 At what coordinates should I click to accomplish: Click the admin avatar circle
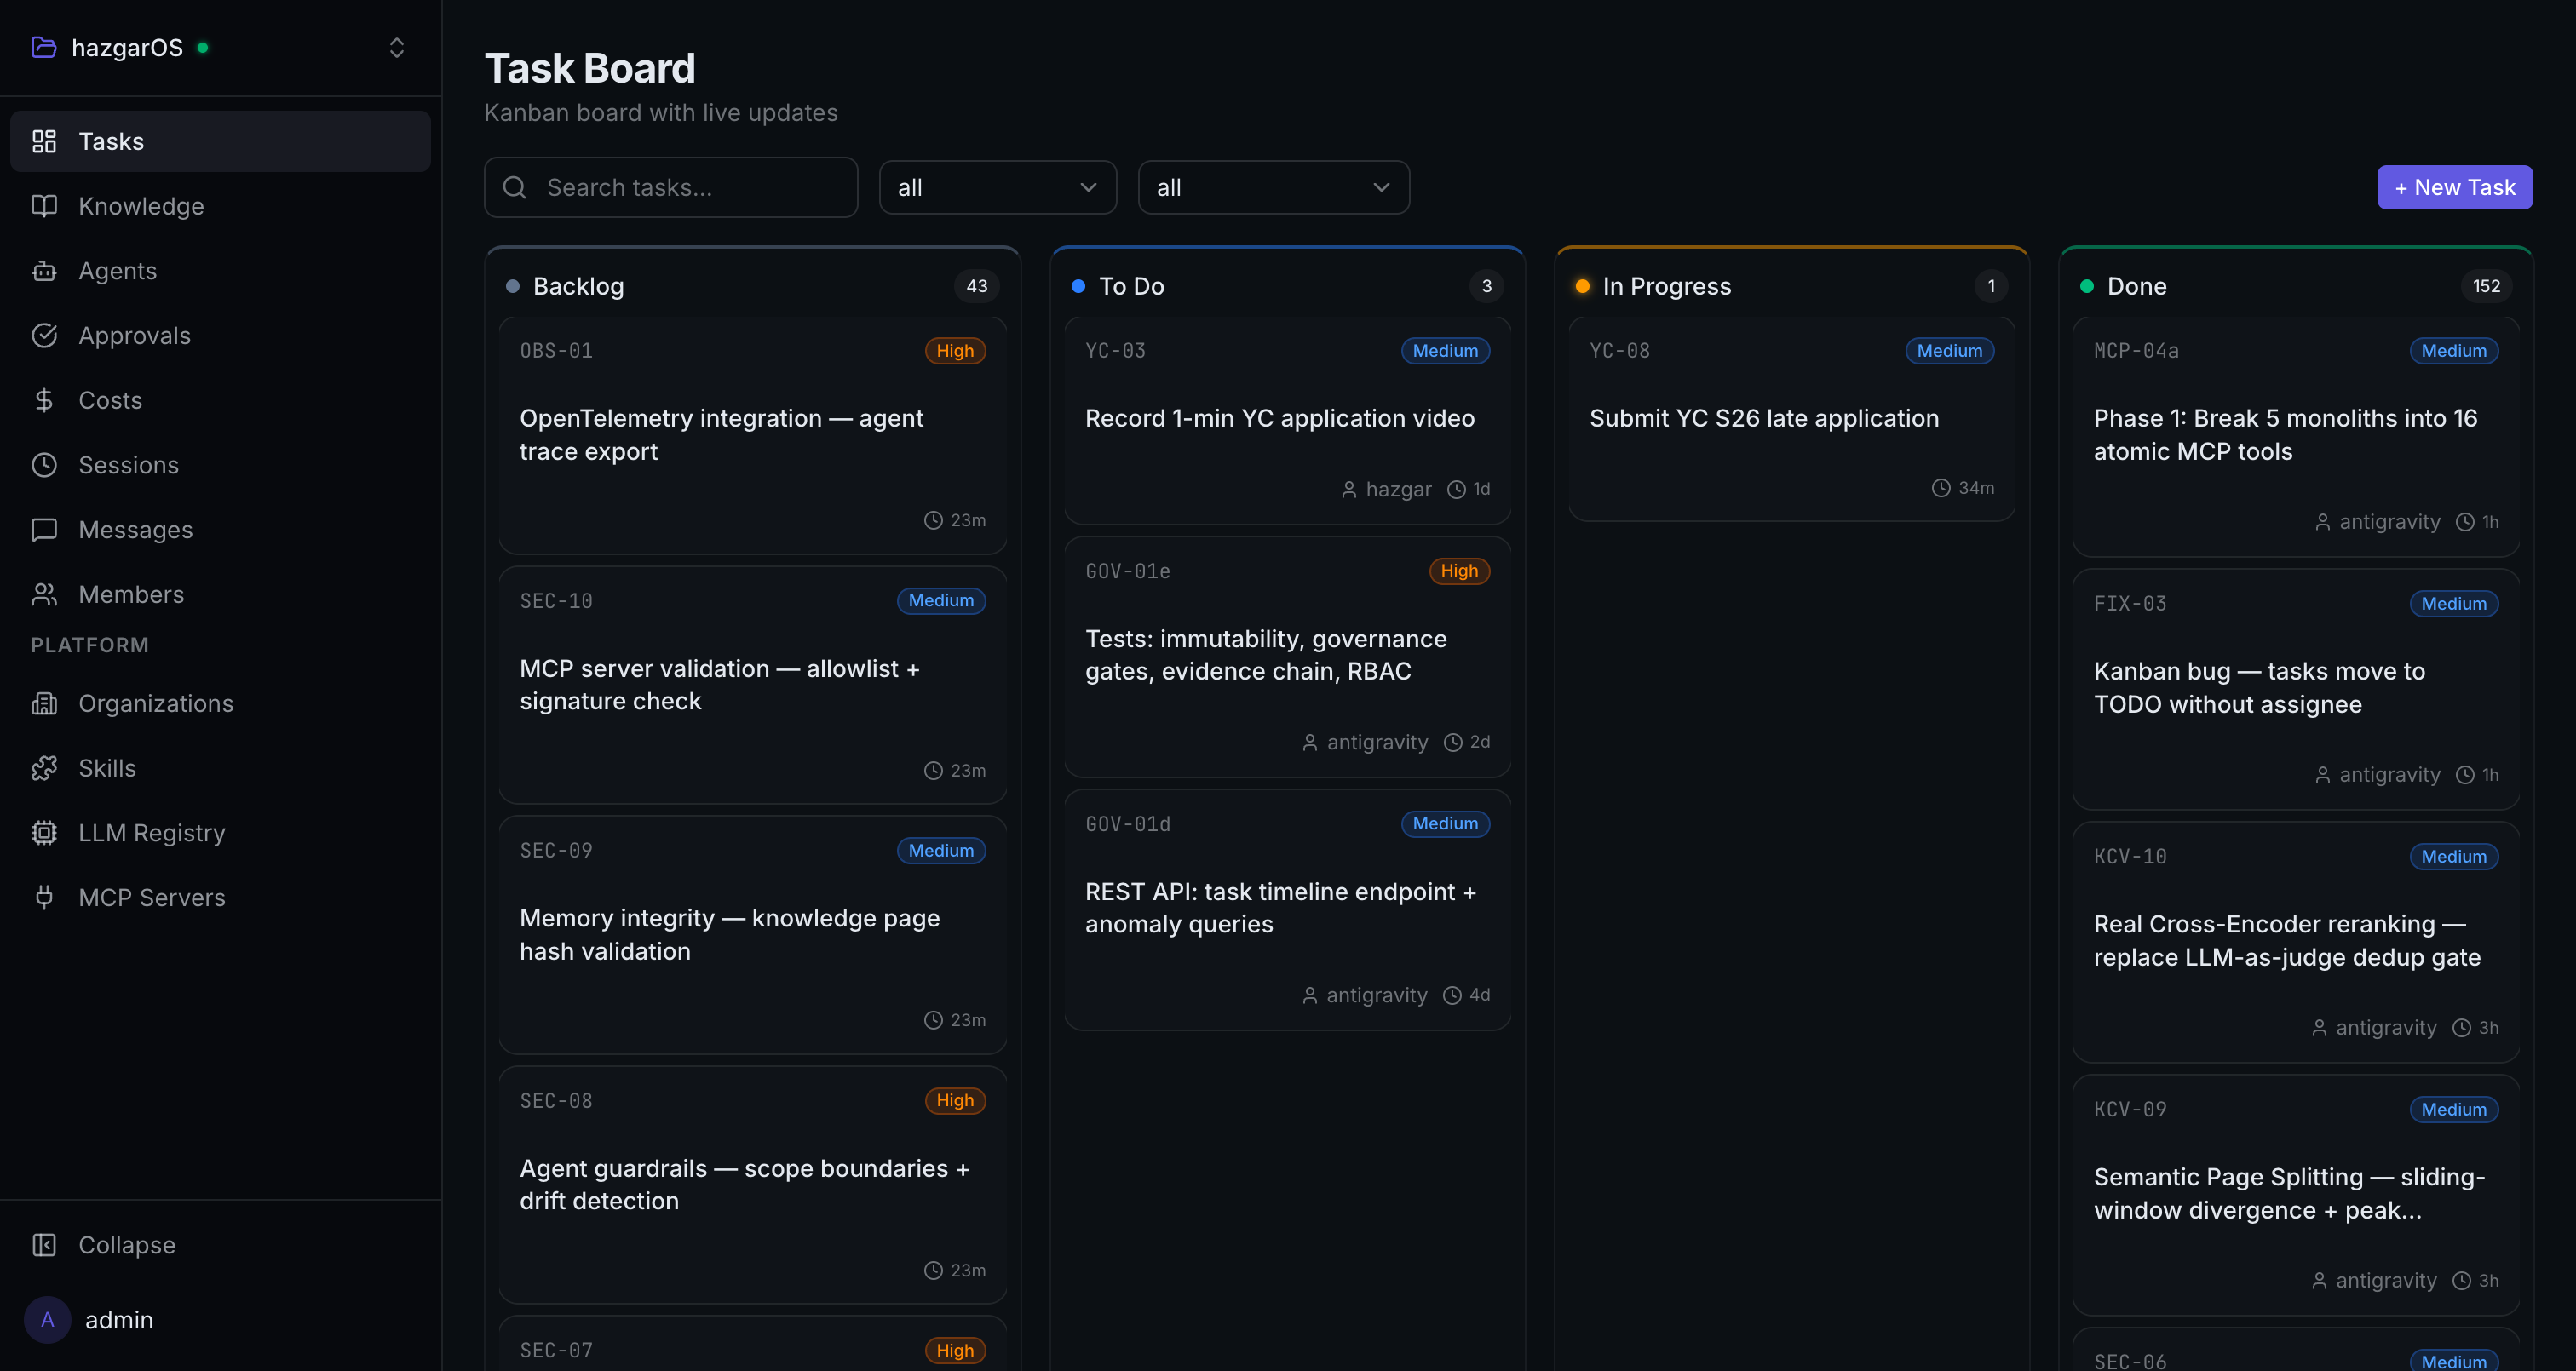coord(47,1320)
